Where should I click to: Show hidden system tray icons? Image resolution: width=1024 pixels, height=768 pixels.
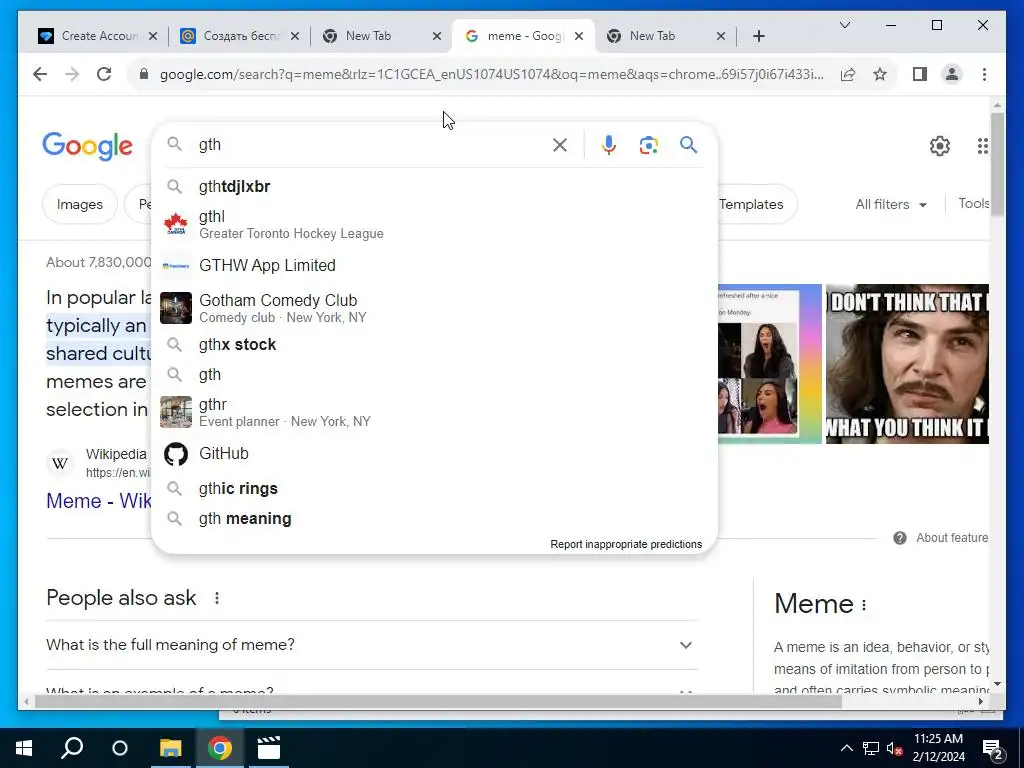click(x=846, y=748)
